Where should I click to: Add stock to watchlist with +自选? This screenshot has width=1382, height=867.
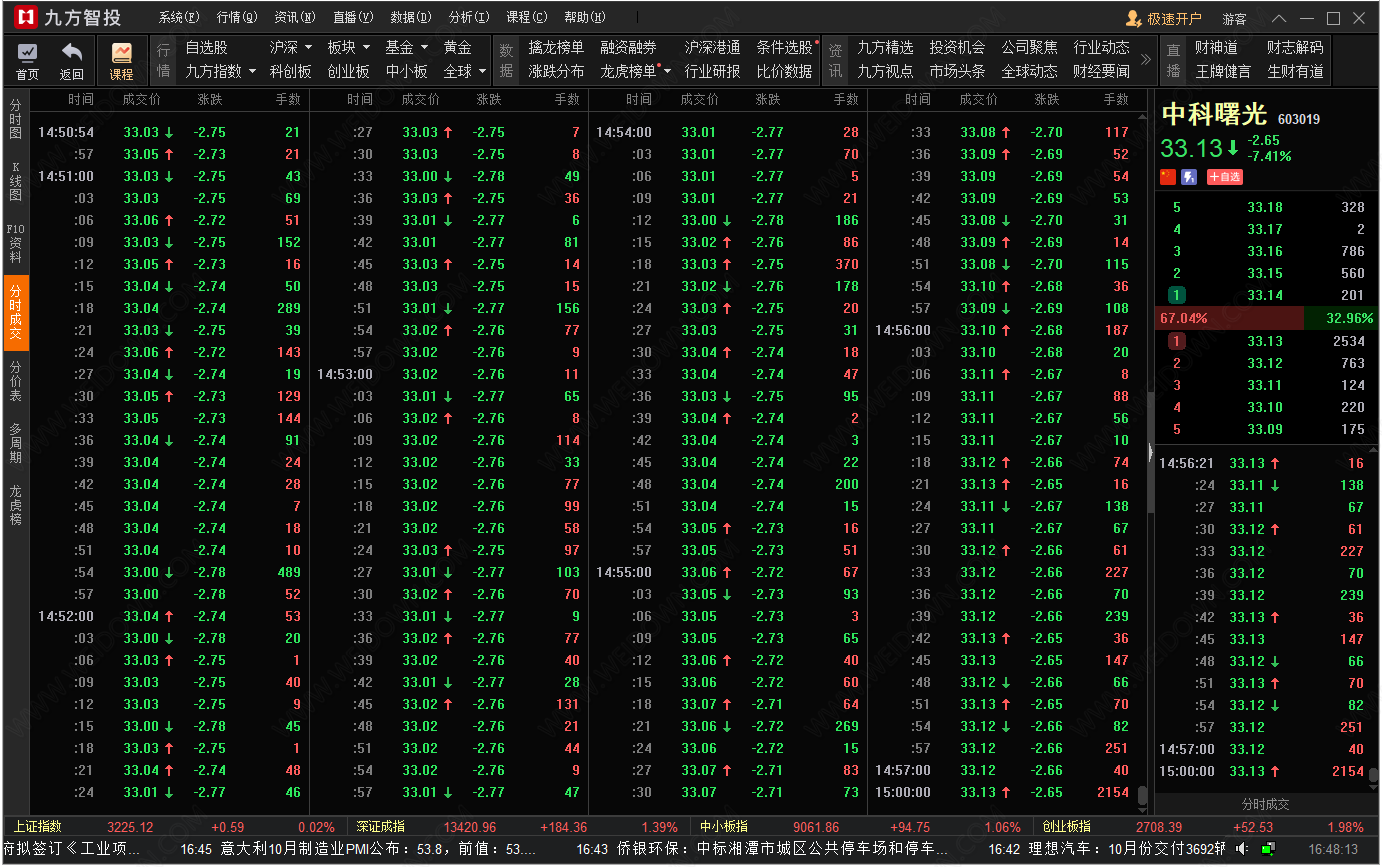(1225, 177)
